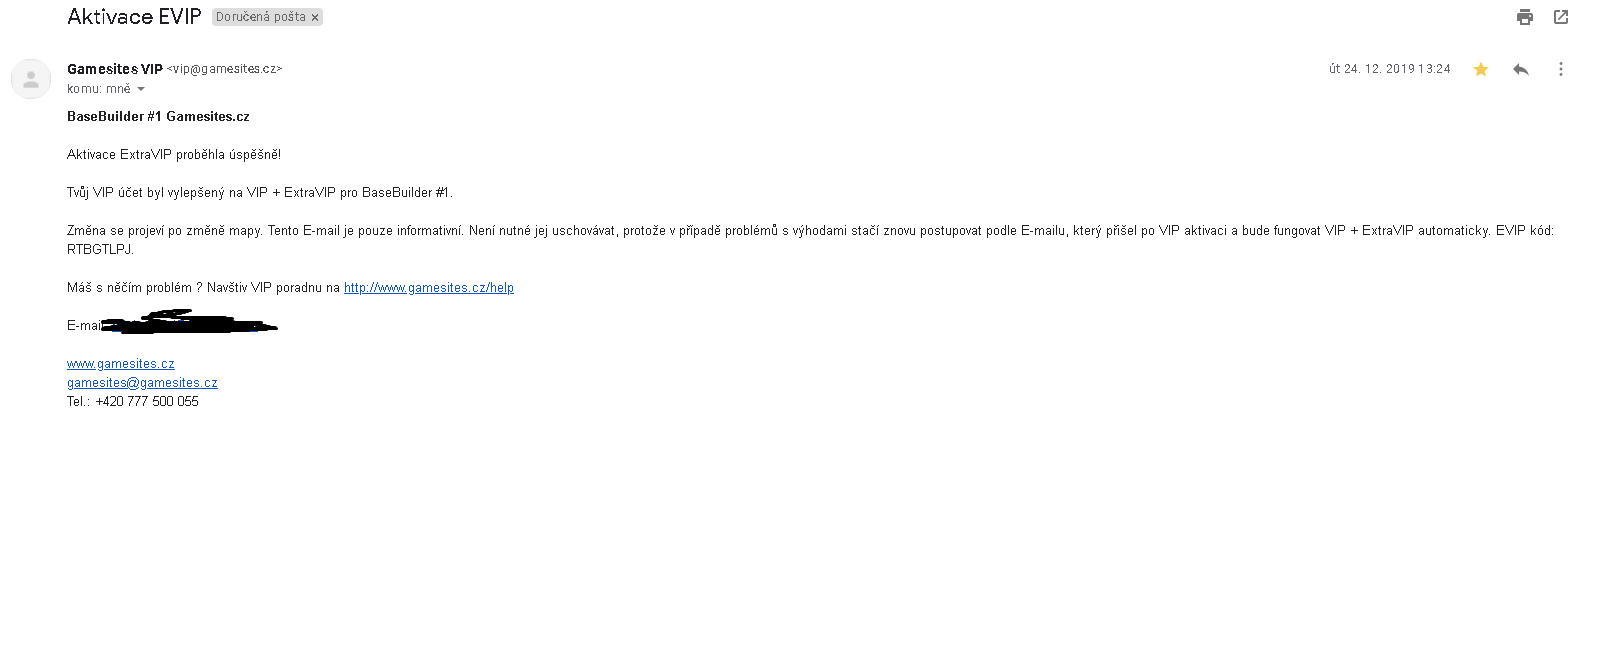
Task: Click the sender name Gamesites VIP
Action: tap(115, 69)
